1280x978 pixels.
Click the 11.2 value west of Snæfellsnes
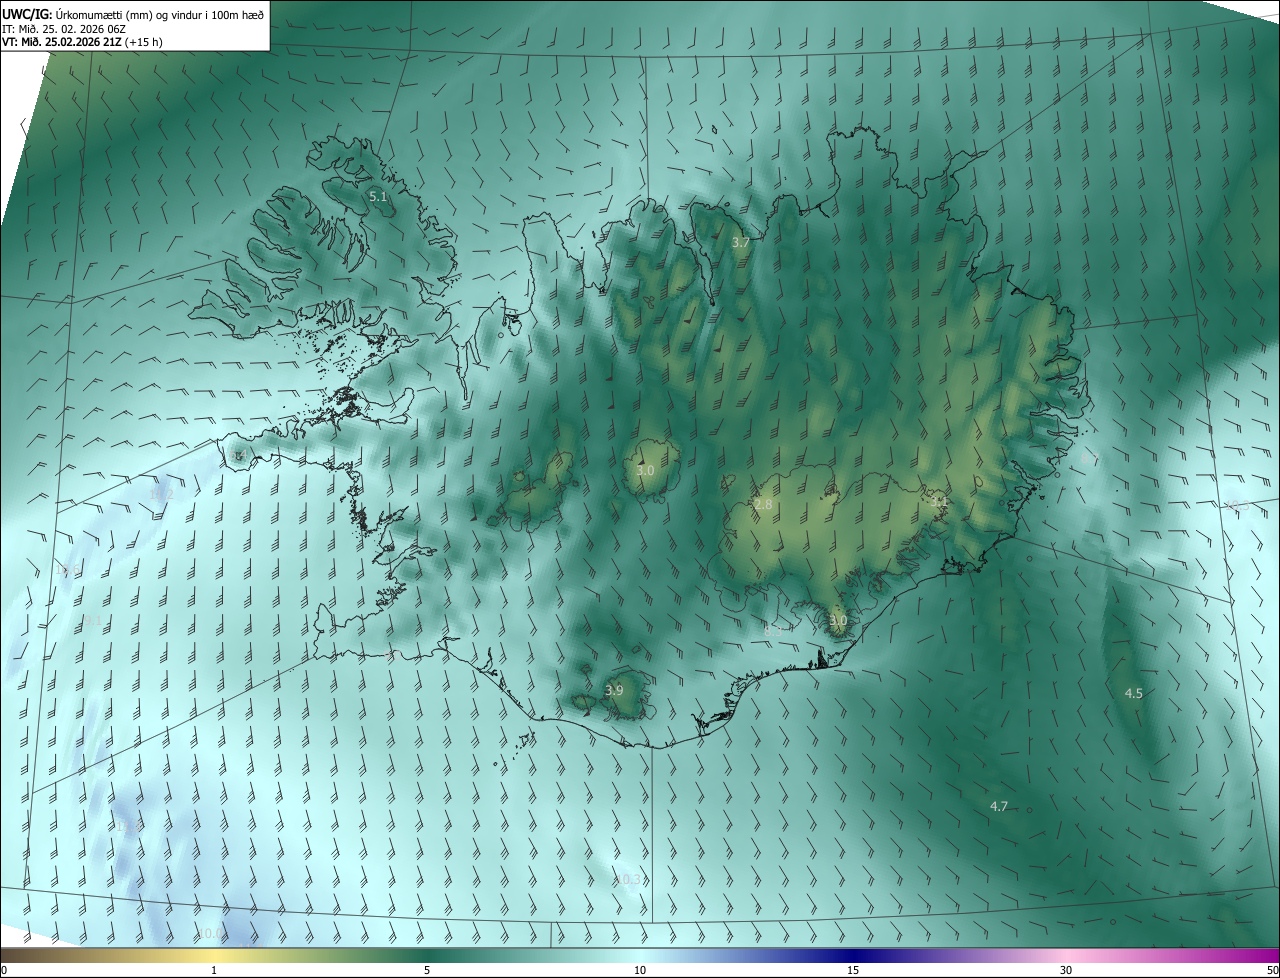161,494
